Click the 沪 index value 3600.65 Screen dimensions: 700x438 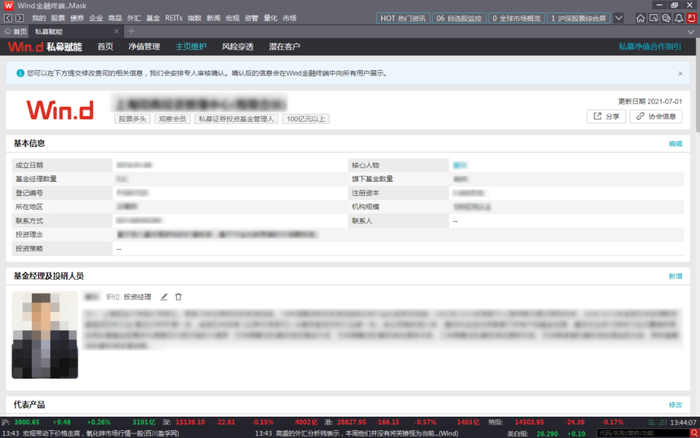(x=27, y=422)
